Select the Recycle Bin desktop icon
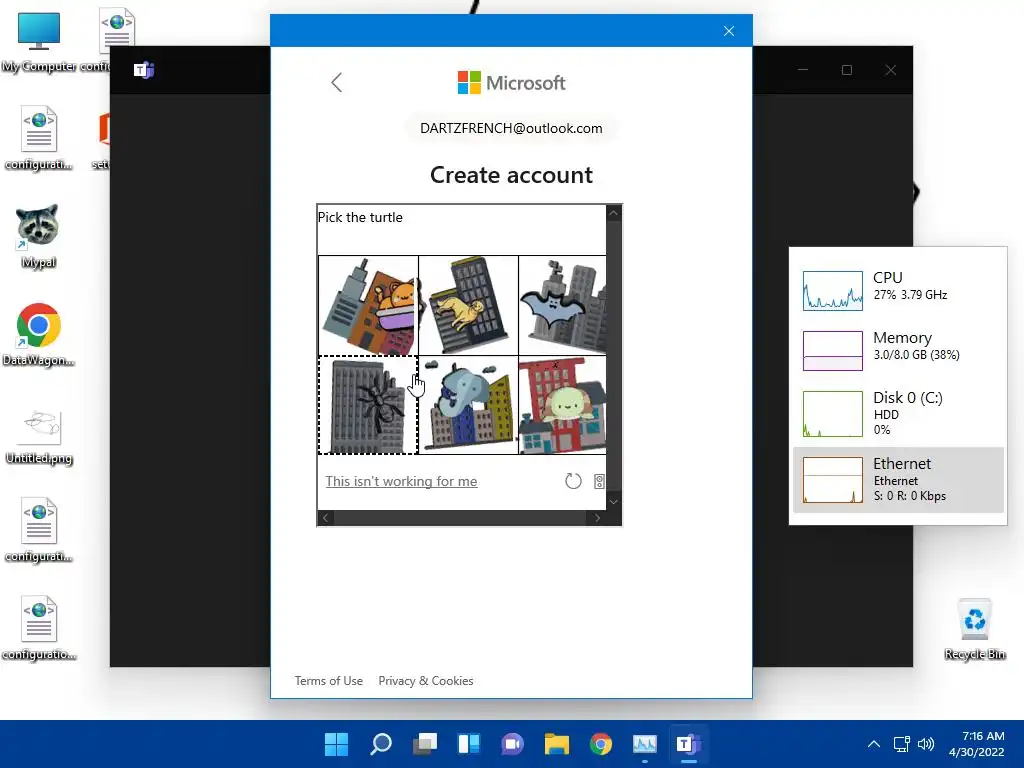The height and width of the screenshot is (768, 1024). tap(974, 628)
